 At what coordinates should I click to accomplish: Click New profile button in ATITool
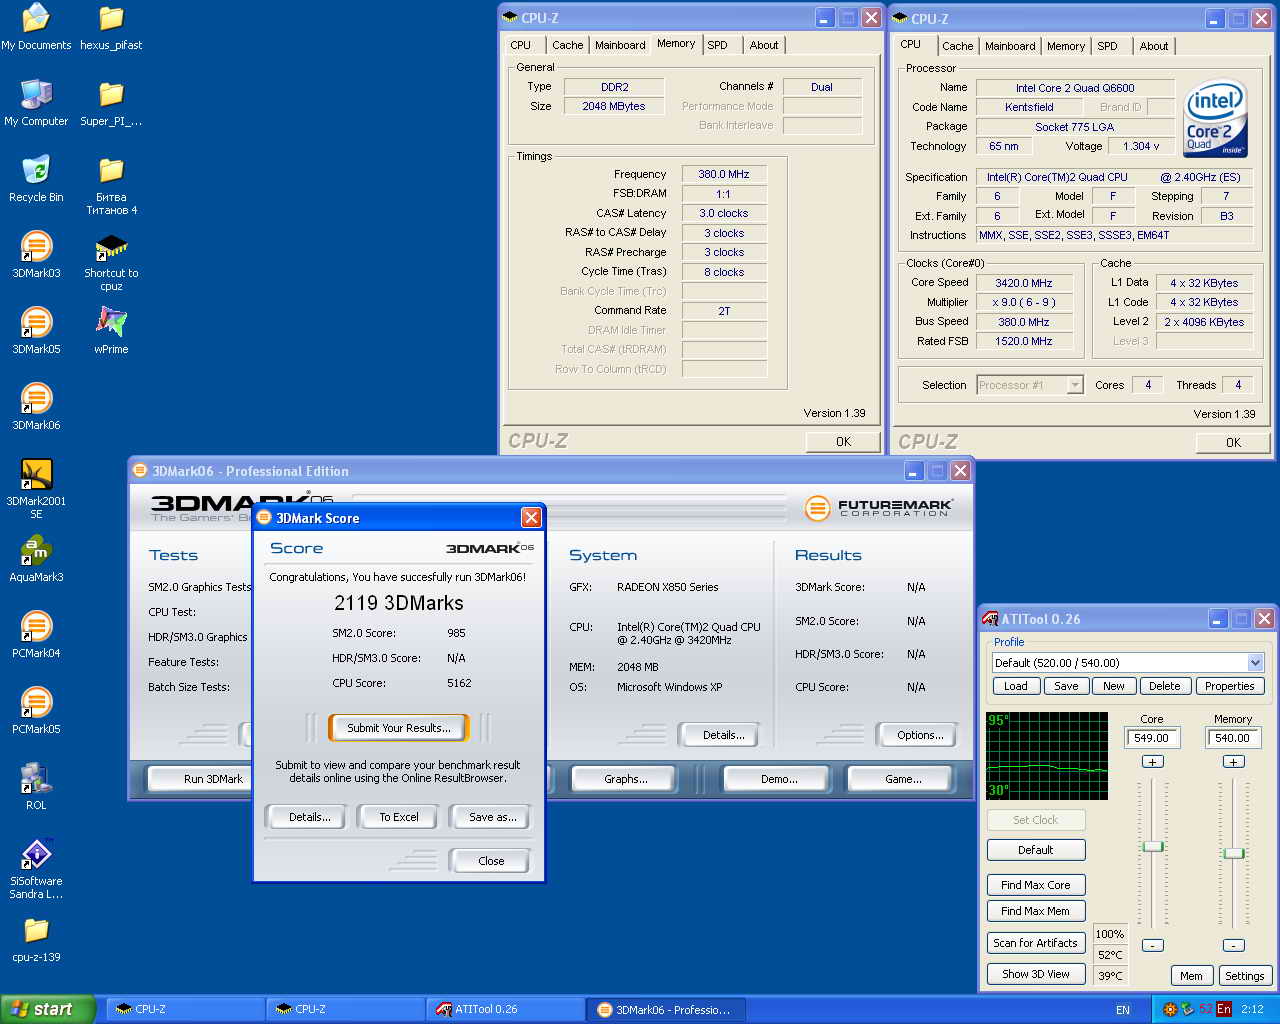coord(1114,686)
